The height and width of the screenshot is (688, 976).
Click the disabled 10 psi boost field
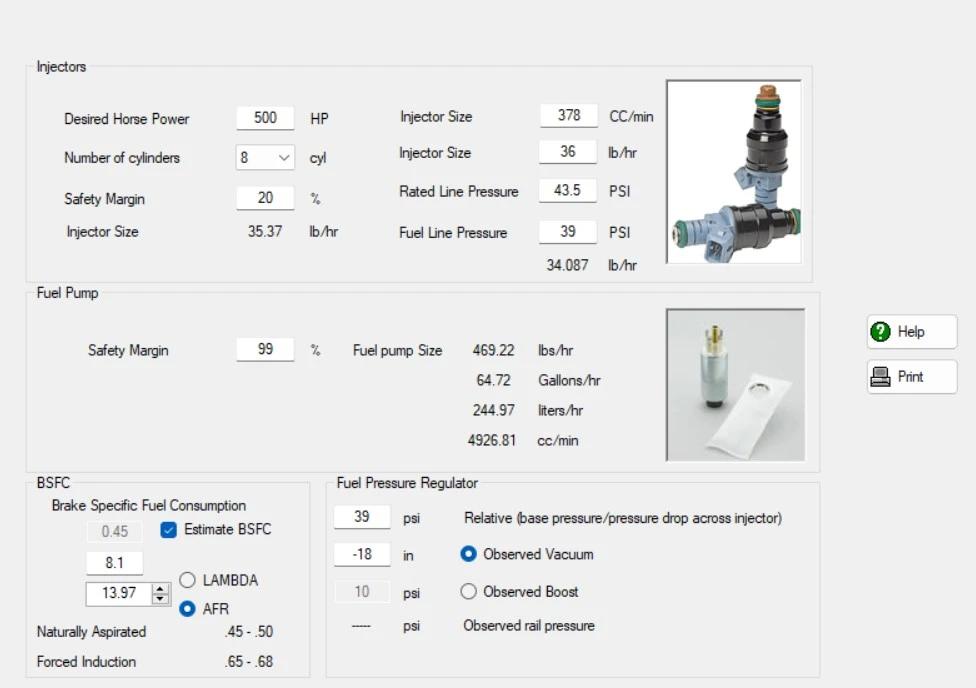pyautogui.click(x=362, y=591)
